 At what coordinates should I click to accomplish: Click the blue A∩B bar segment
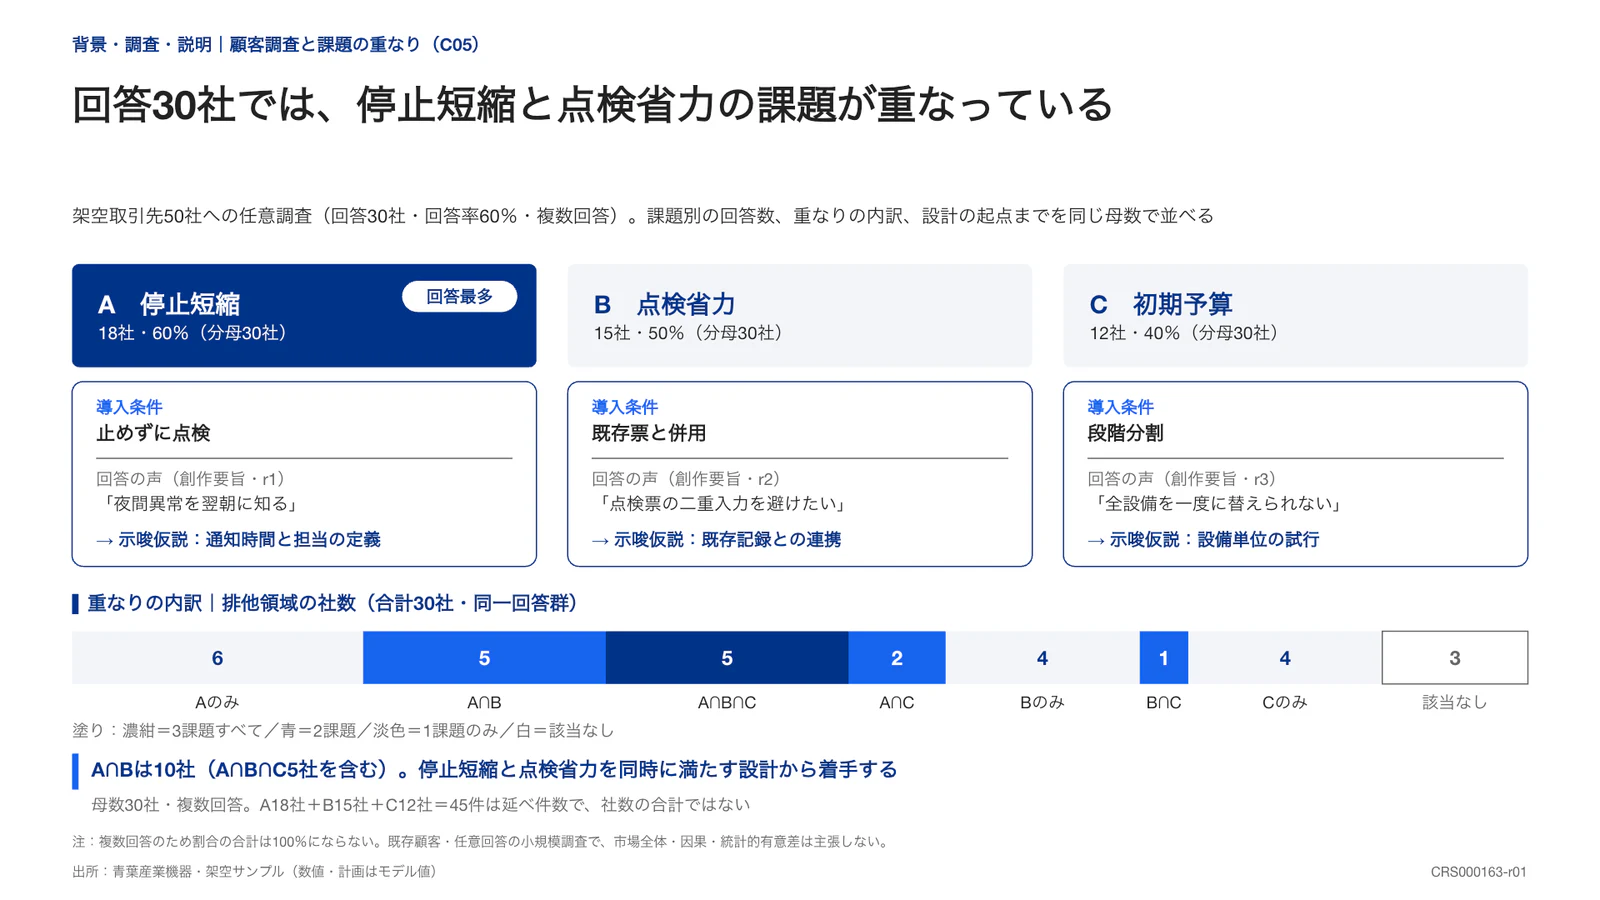pyautogui.click(x=484, y=658)
